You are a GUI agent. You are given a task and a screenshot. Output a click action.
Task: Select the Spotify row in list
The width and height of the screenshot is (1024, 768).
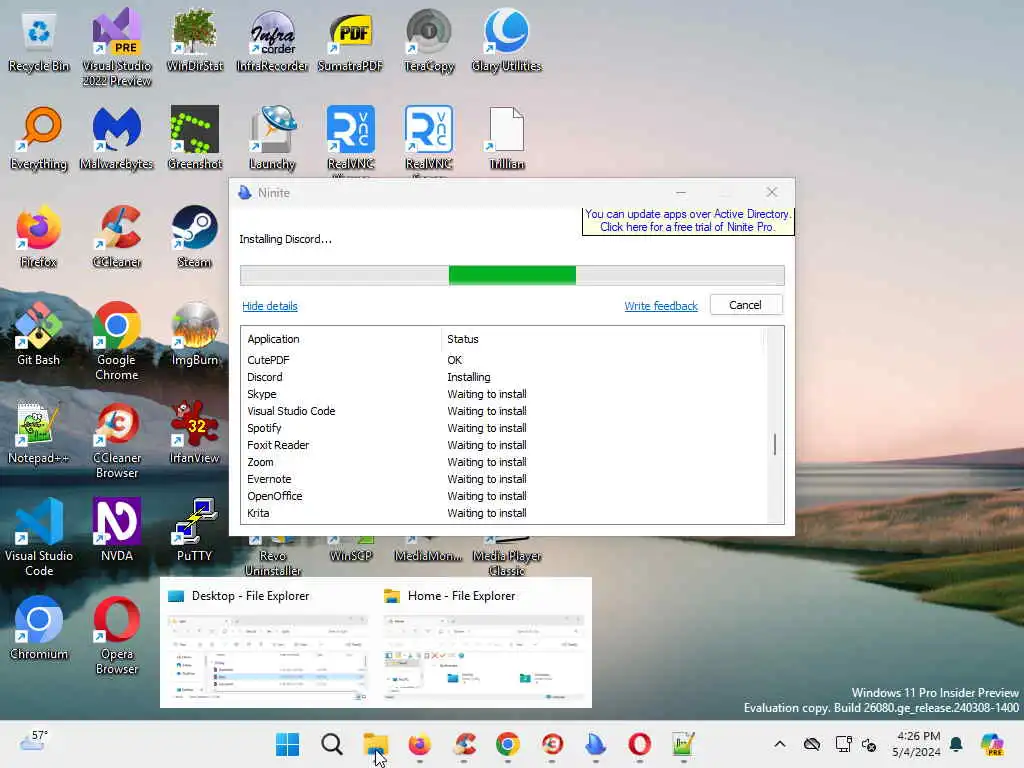pyautogui.click(x=502, y=428)
